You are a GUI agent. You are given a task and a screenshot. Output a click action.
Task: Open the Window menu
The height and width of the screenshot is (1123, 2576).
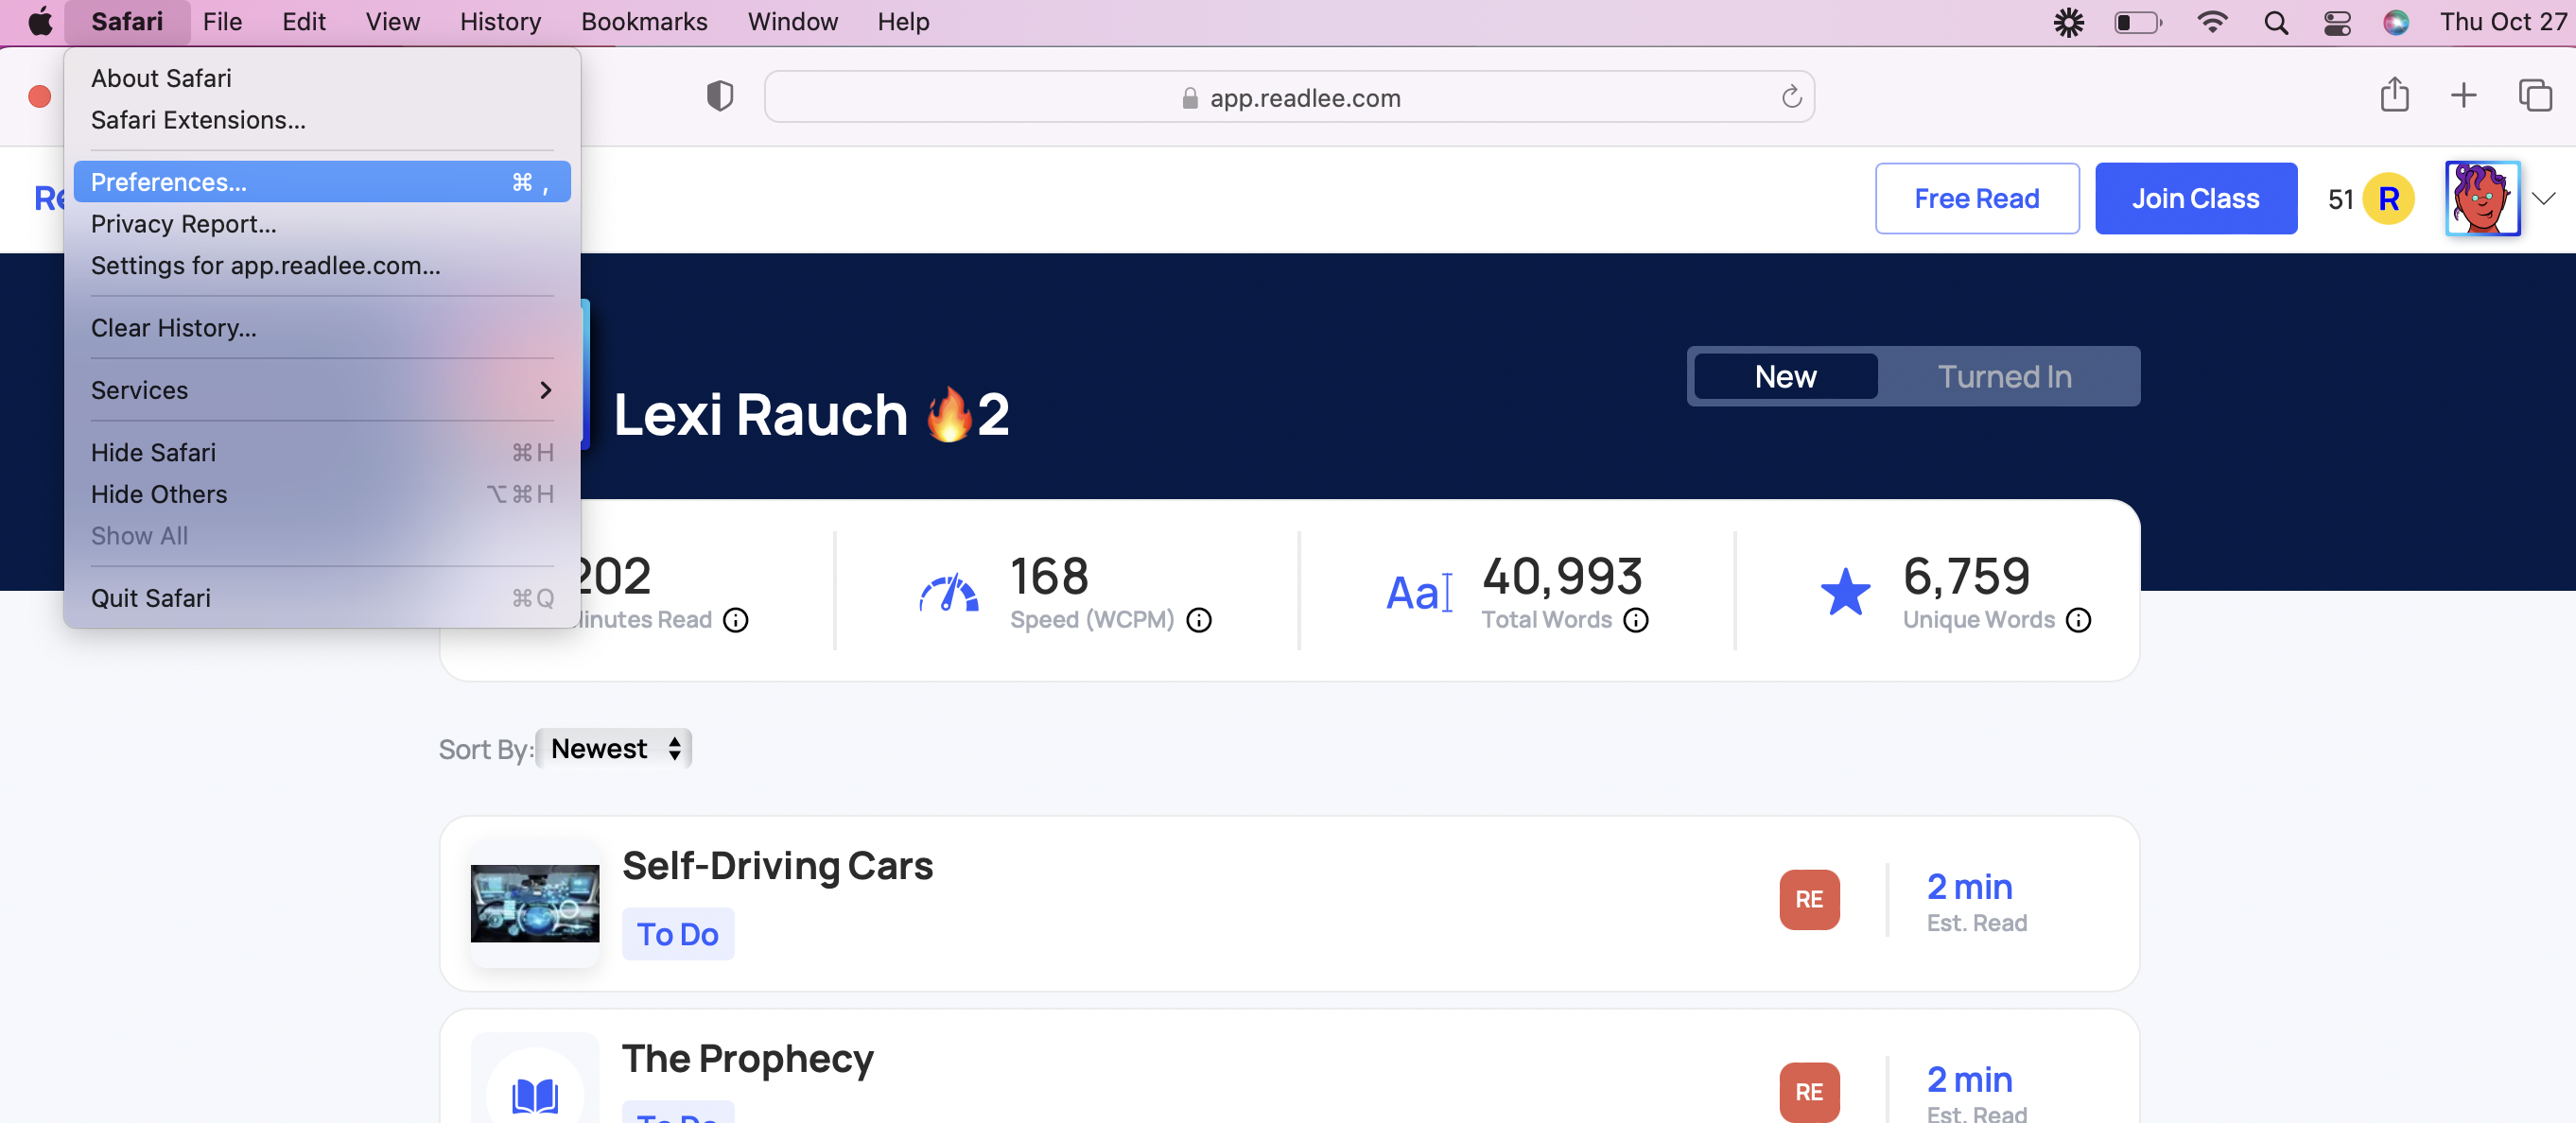tap(792, 22)
